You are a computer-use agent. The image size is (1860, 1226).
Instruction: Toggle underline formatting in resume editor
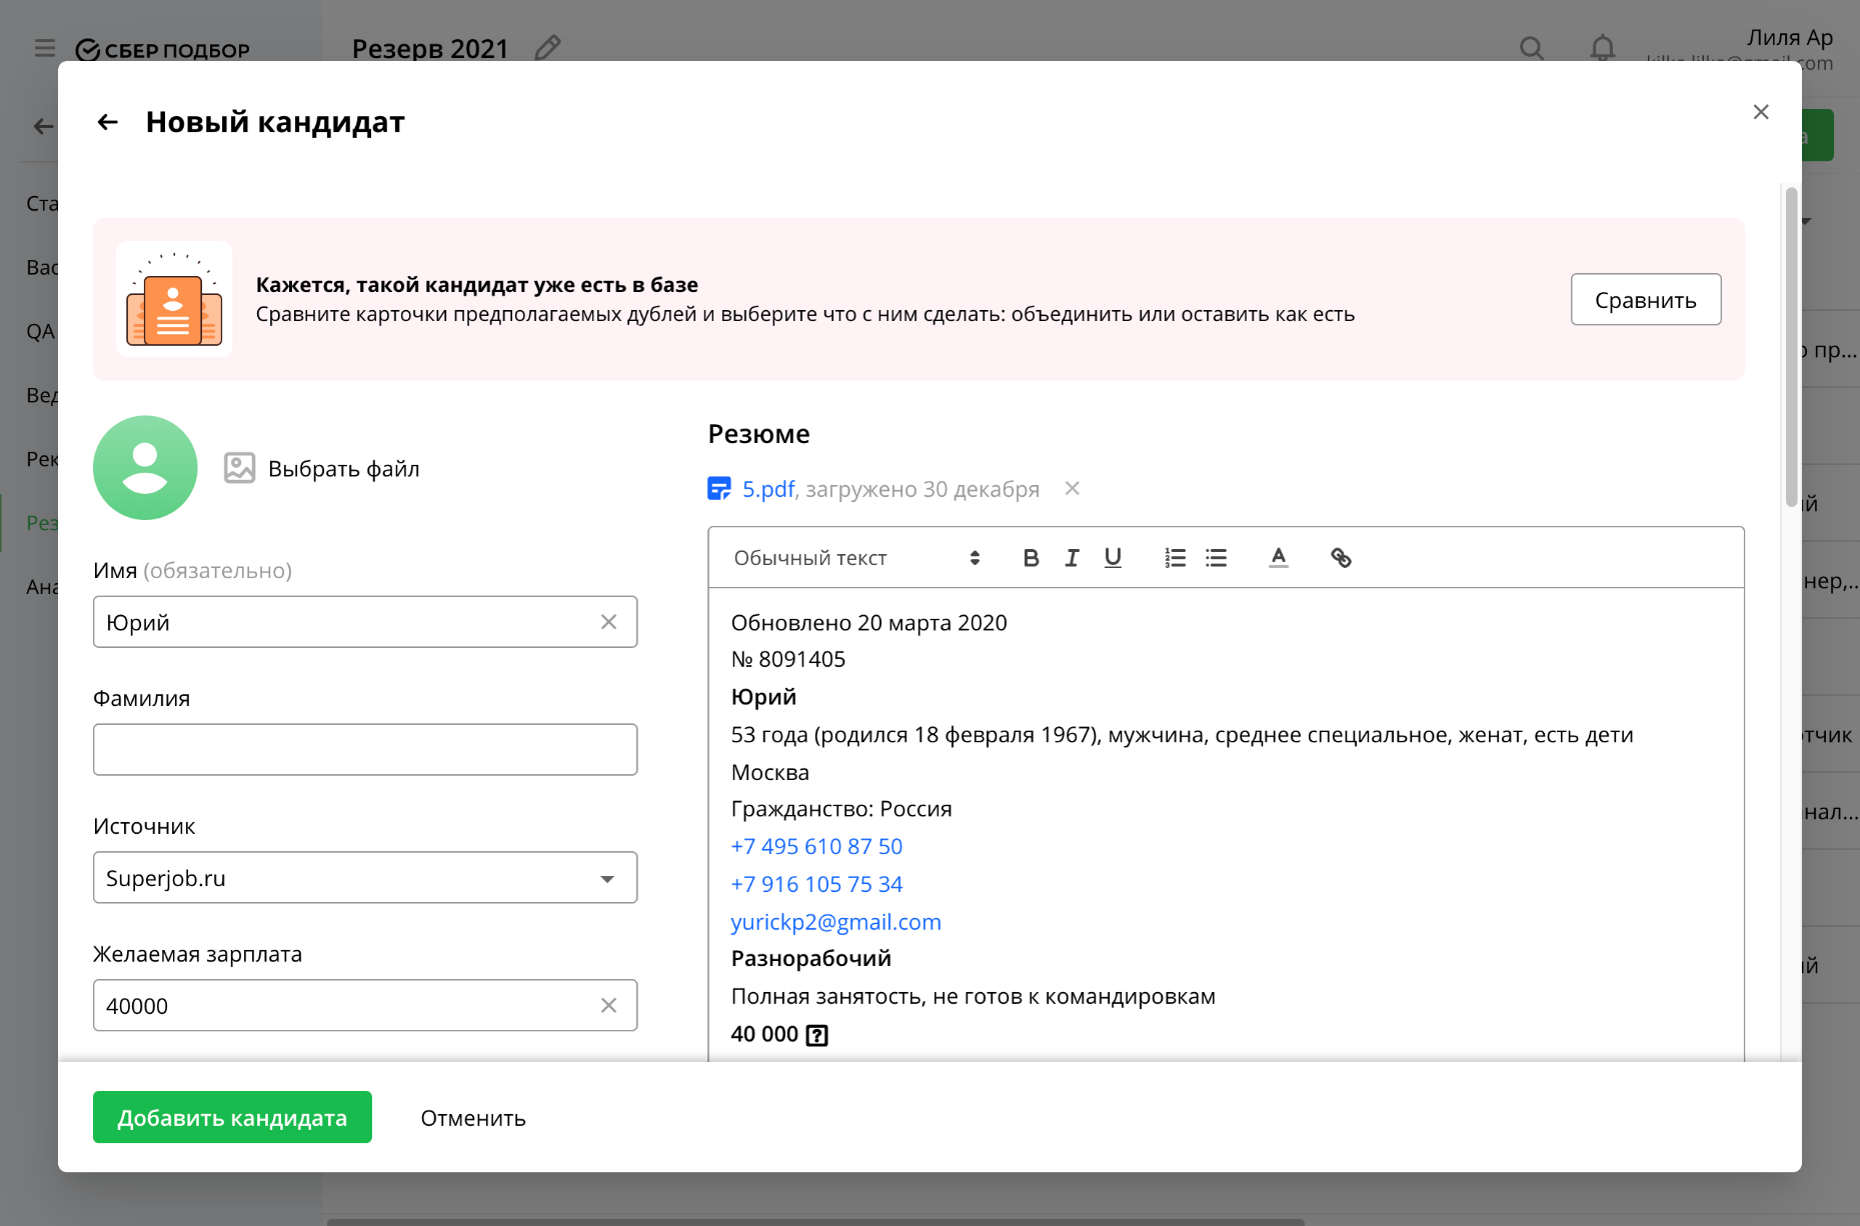point(1112,558)
